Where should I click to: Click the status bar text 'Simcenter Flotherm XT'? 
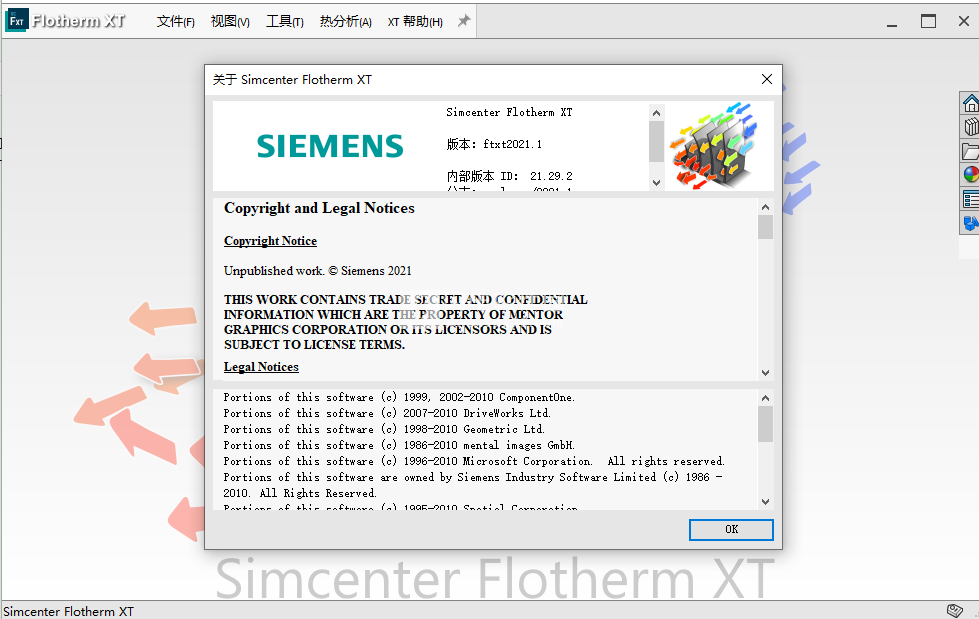point(69,612)
